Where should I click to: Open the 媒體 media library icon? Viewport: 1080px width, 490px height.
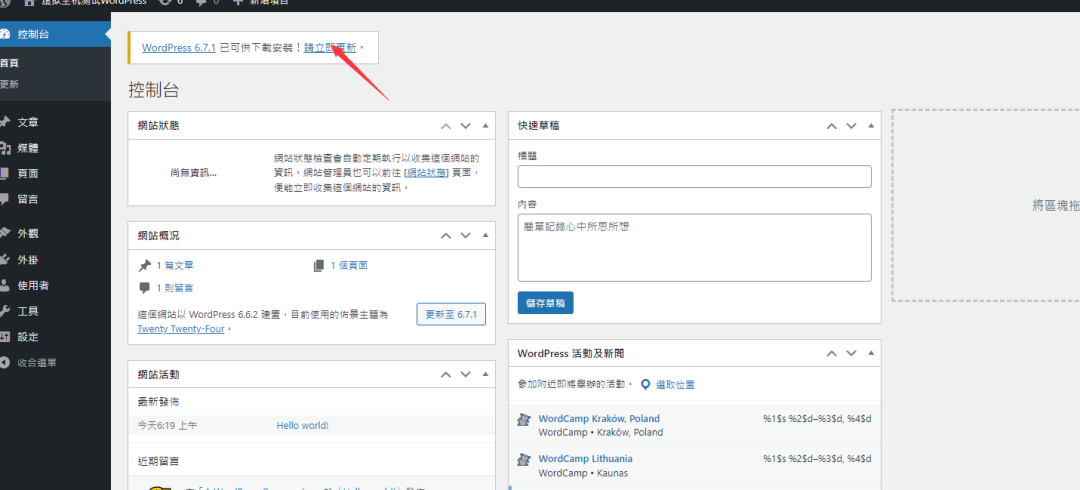(x=5, y=148)
